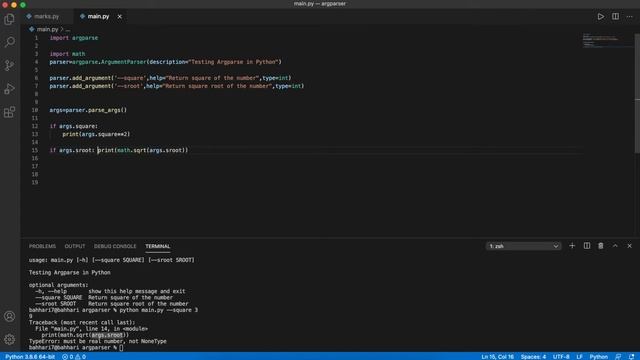Image resolution: width=640 pixels, height=360 pixels.
Task: Open the Source Control view
Action: click(9, 65)
